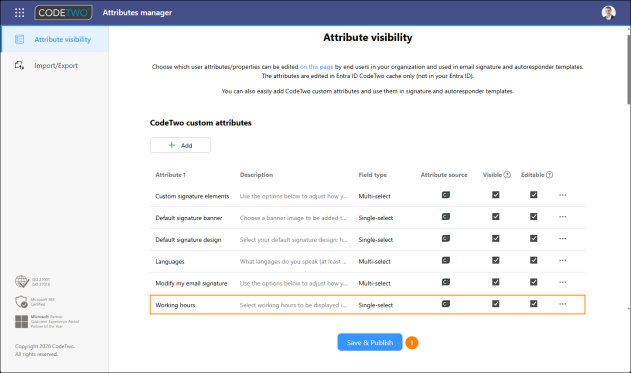This screenshot has height=373, width=631.
Task: Click the Attribute source column header
Action: pos(444,175)
